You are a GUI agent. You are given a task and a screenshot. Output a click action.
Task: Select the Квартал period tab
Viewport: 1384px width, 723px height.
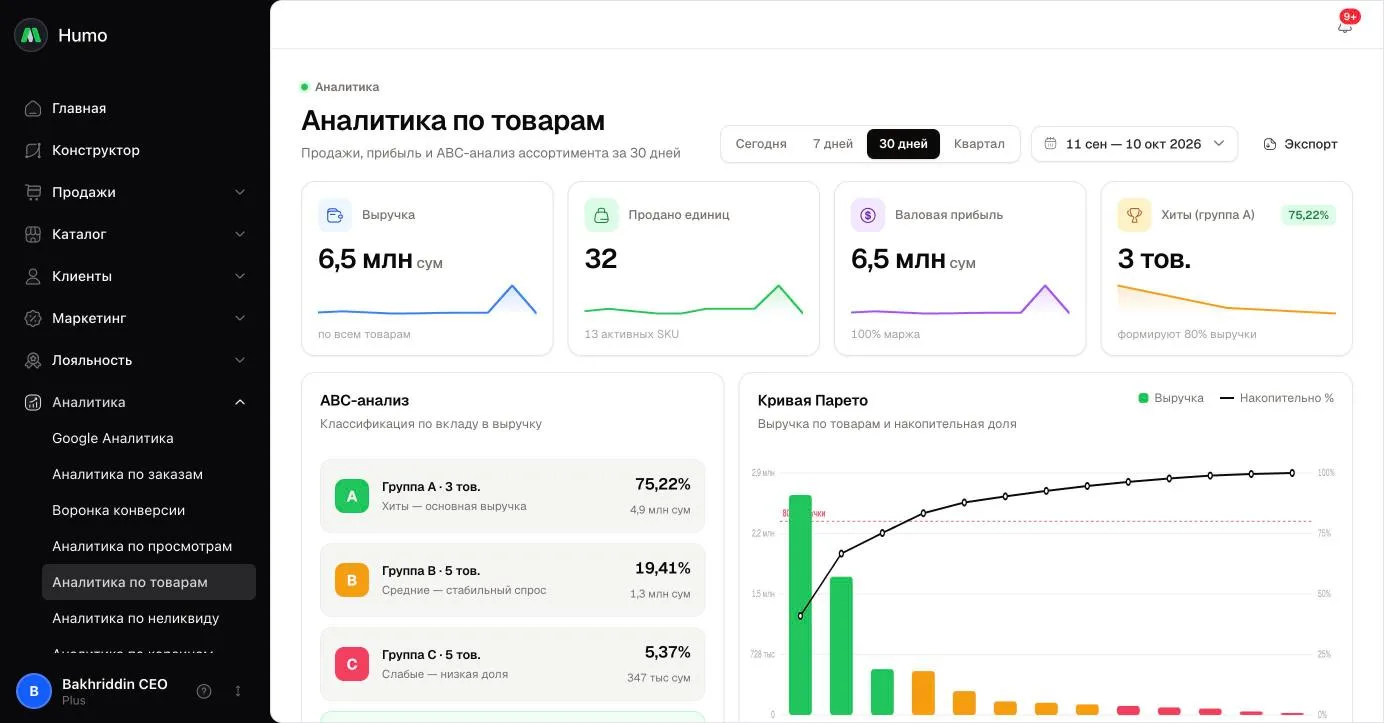(x=979, y=144)
